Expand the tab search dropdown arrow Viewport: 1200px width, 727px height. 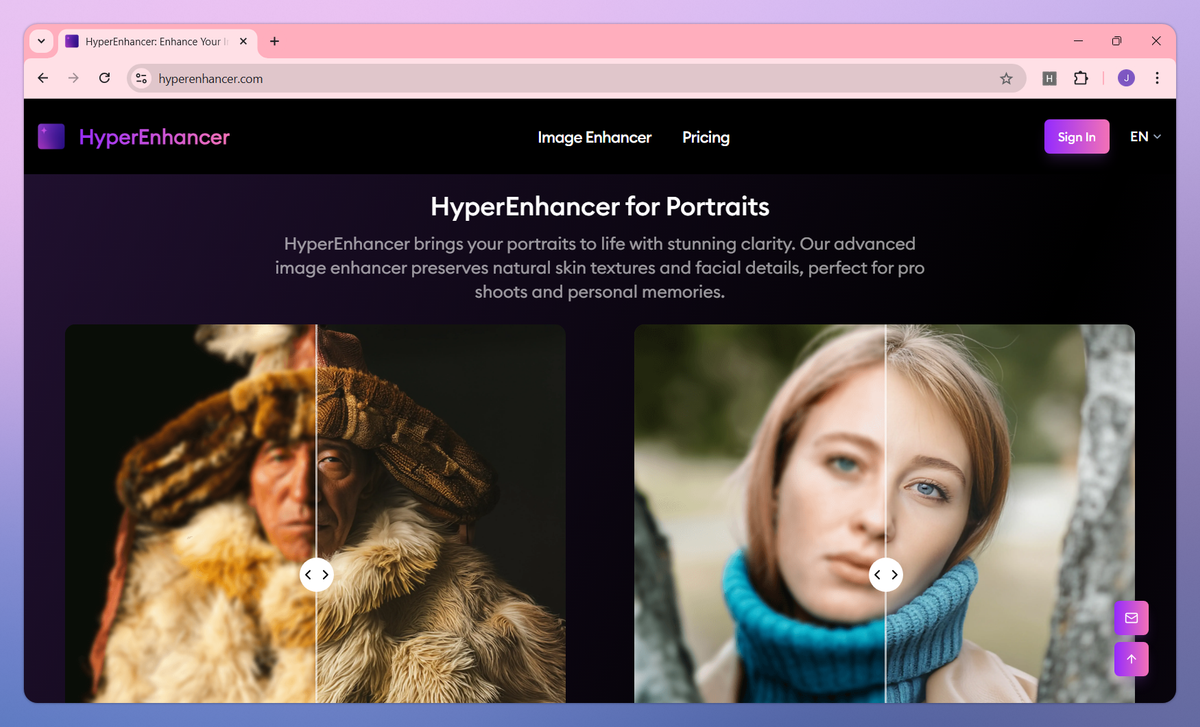coord(41,41)
